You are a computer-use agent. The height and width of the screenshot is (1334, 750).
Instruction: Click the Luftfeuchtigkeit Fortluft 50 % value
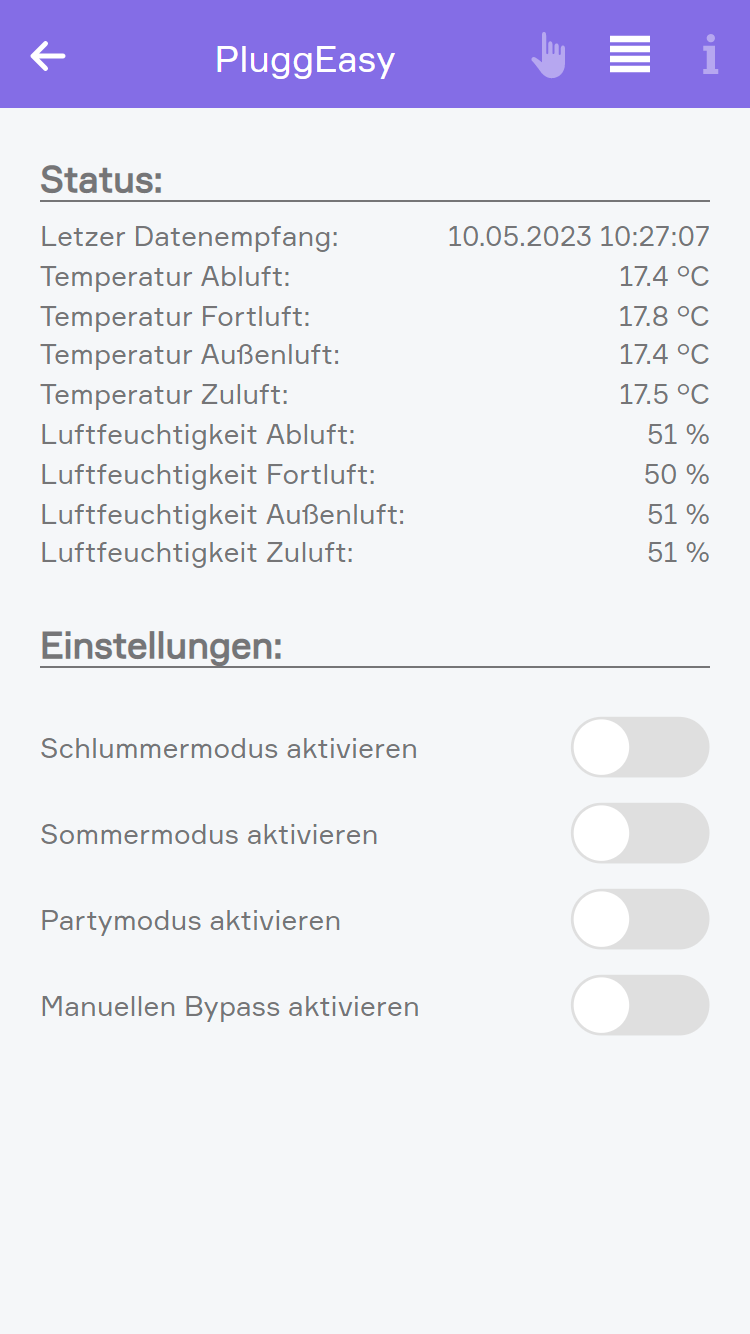click(677, 474)
